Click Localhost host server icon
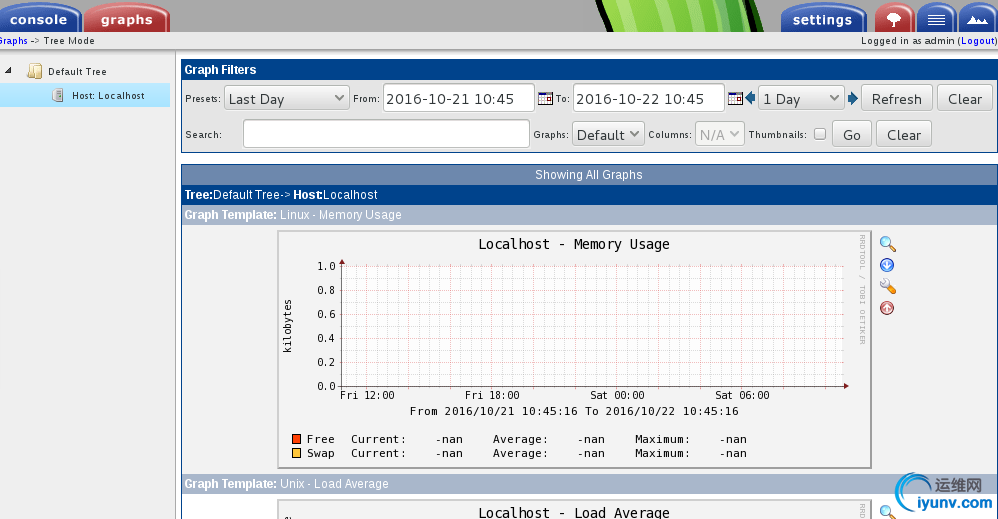Viewport: 998px width, 519px height. pyautogui.click(x=58, y=96)
